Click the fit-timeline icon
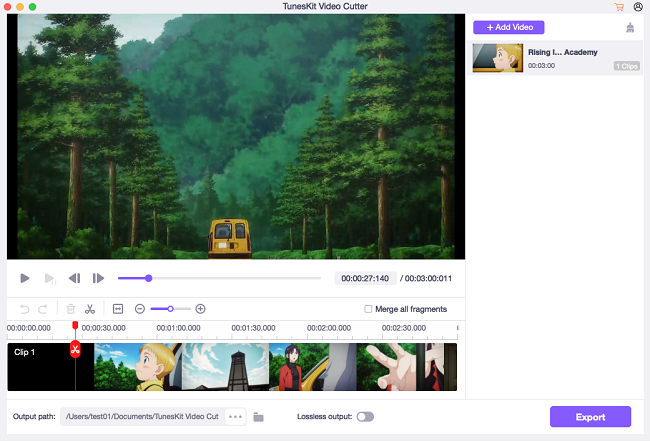This screenshot has height=441, width=650. 118,309
